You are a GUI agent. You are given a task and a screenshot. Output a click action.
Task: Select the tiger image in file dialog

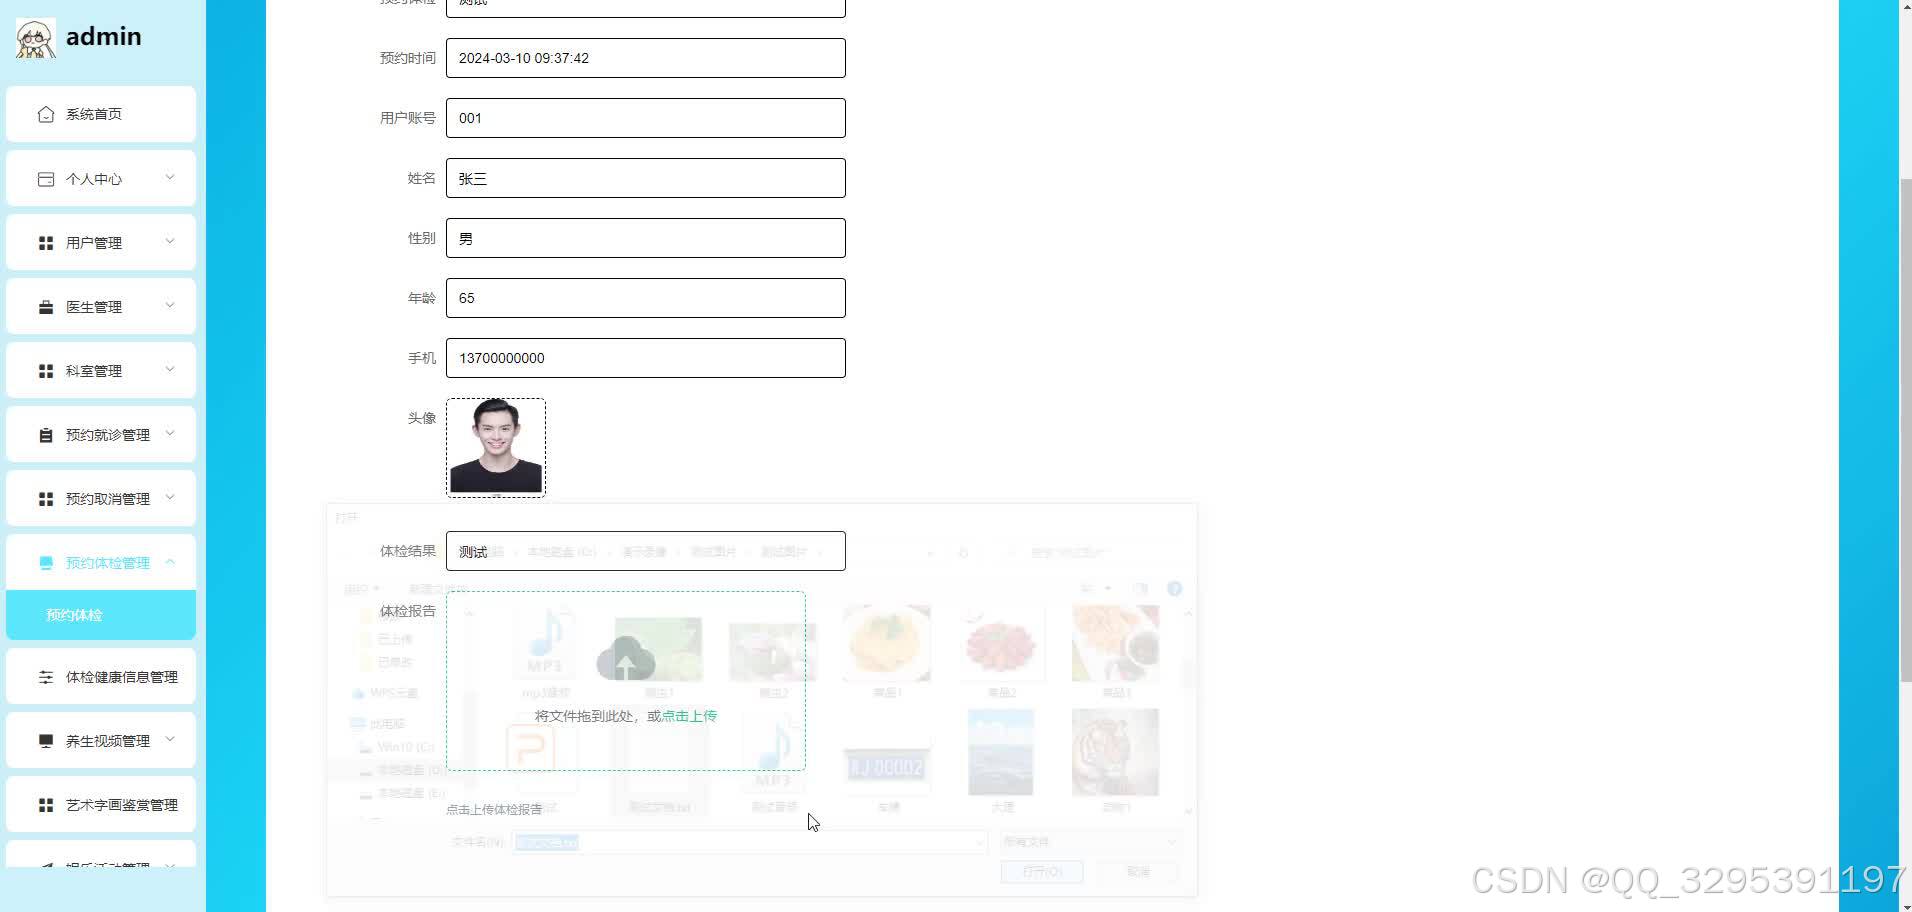pos(1115,752)
